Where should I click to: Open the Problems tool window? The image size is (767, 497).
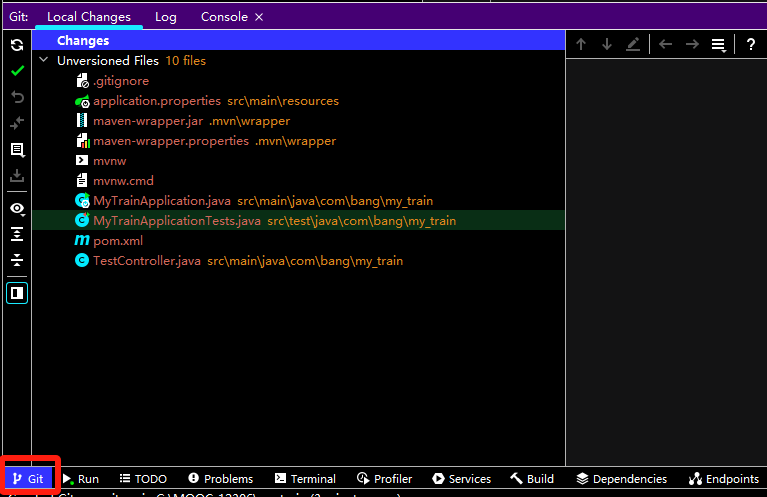(x=221, y=478)
